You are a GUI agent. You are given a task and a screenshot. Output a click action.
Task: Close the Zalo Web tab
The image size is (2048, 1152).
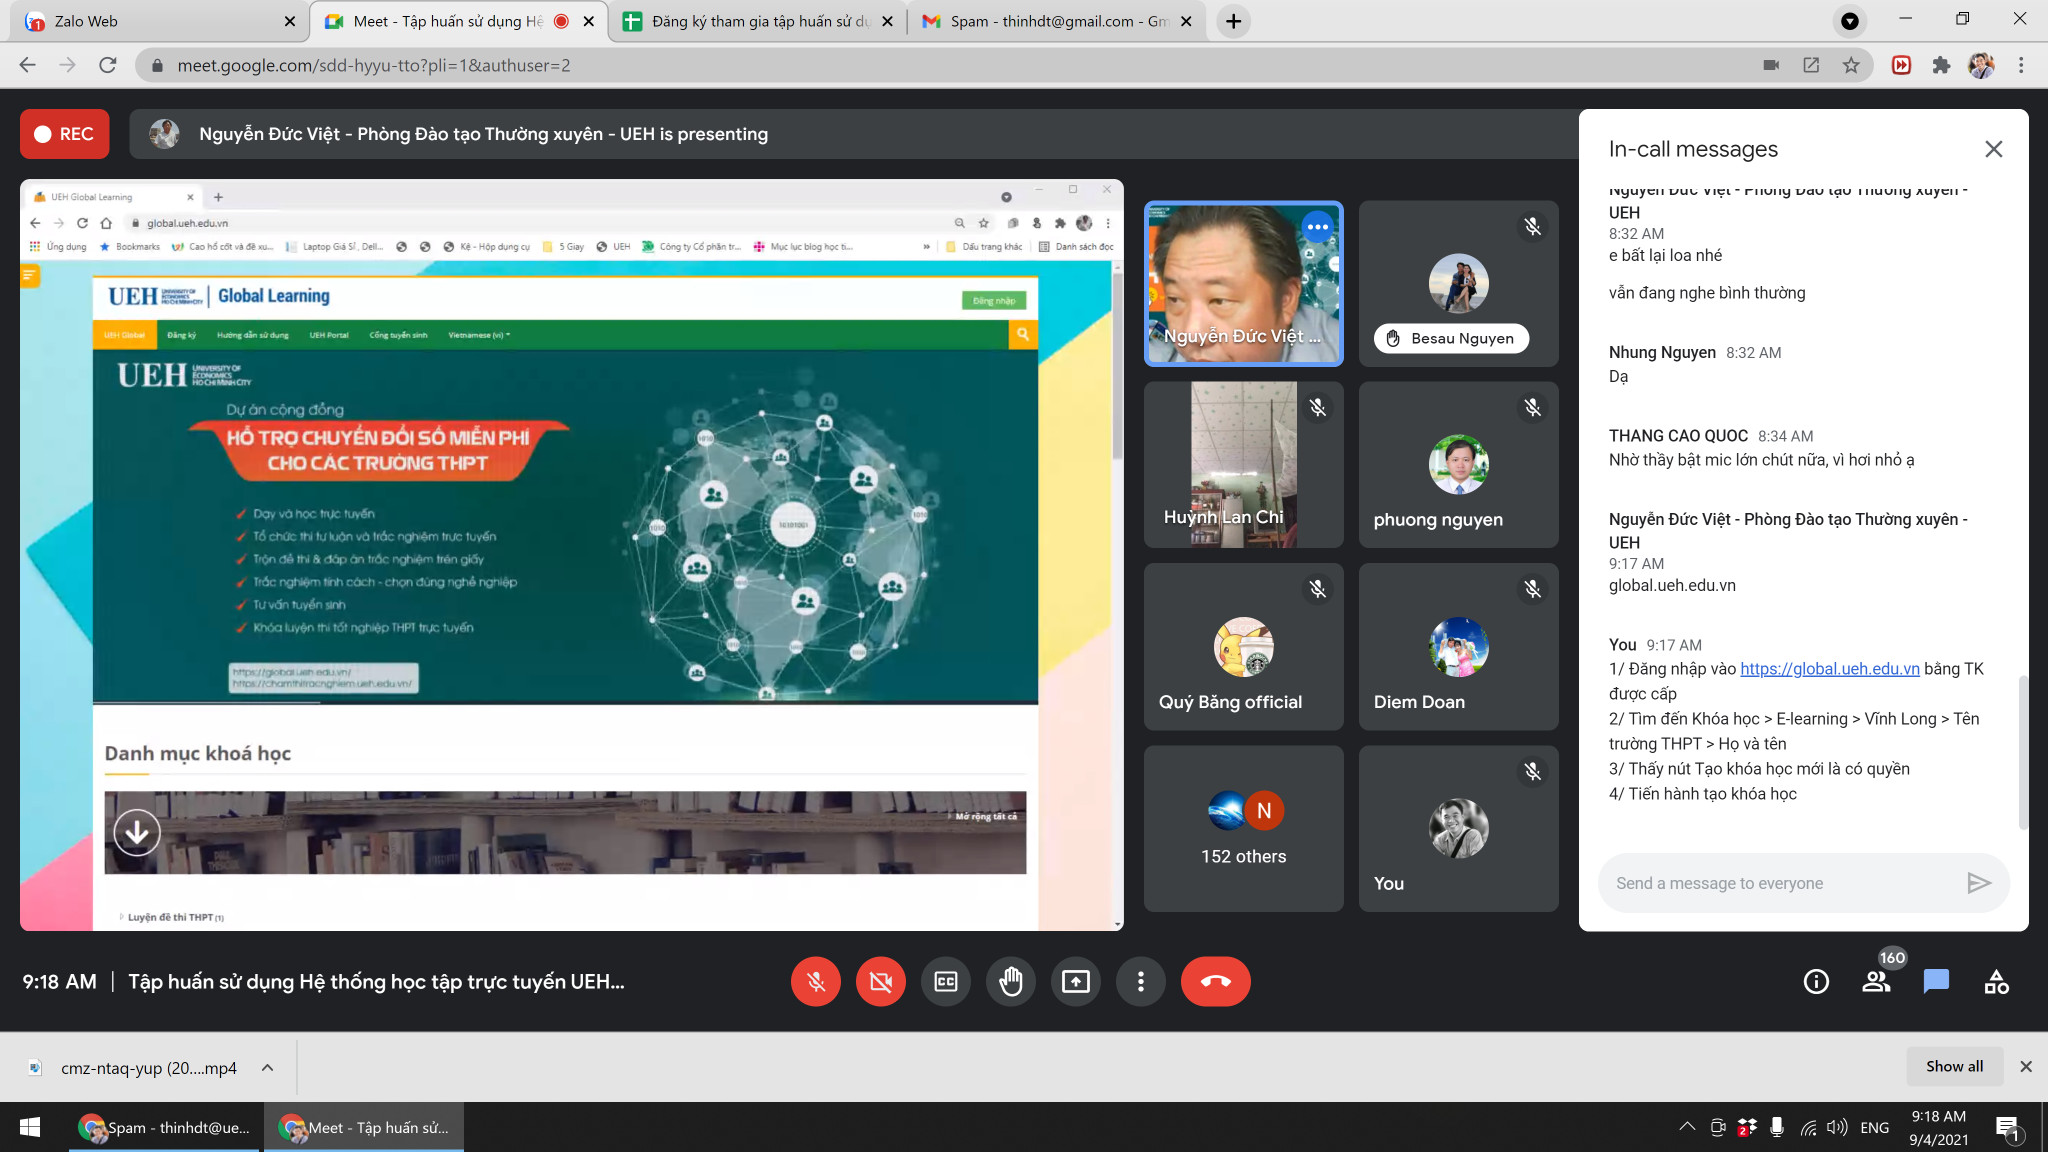click(290, 21)
